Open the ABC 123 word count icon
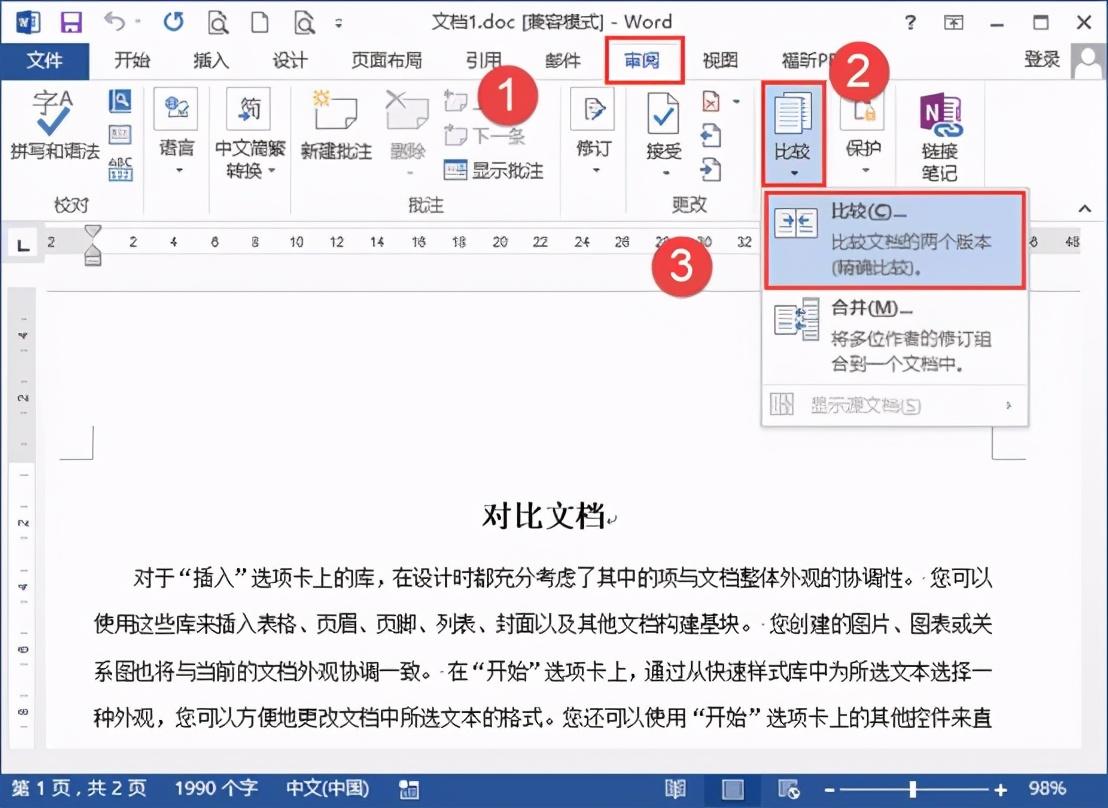The width and height of the screenshot is (1108, 808). (x=120, y=169)
